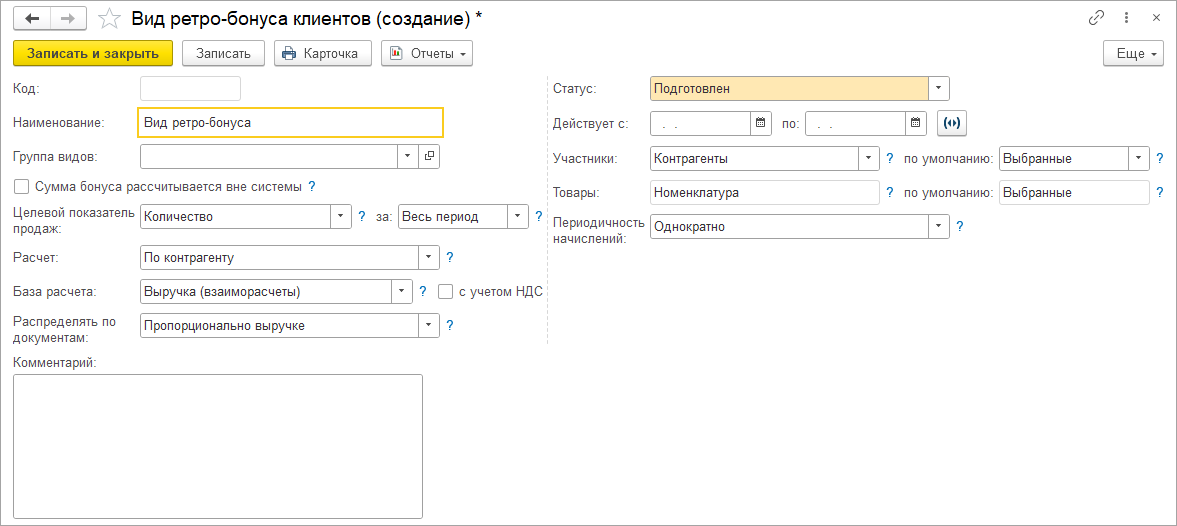Click into the "Комментарий" text area
The width and height of the screenshot is (1177, 526).
pos(217,446)
